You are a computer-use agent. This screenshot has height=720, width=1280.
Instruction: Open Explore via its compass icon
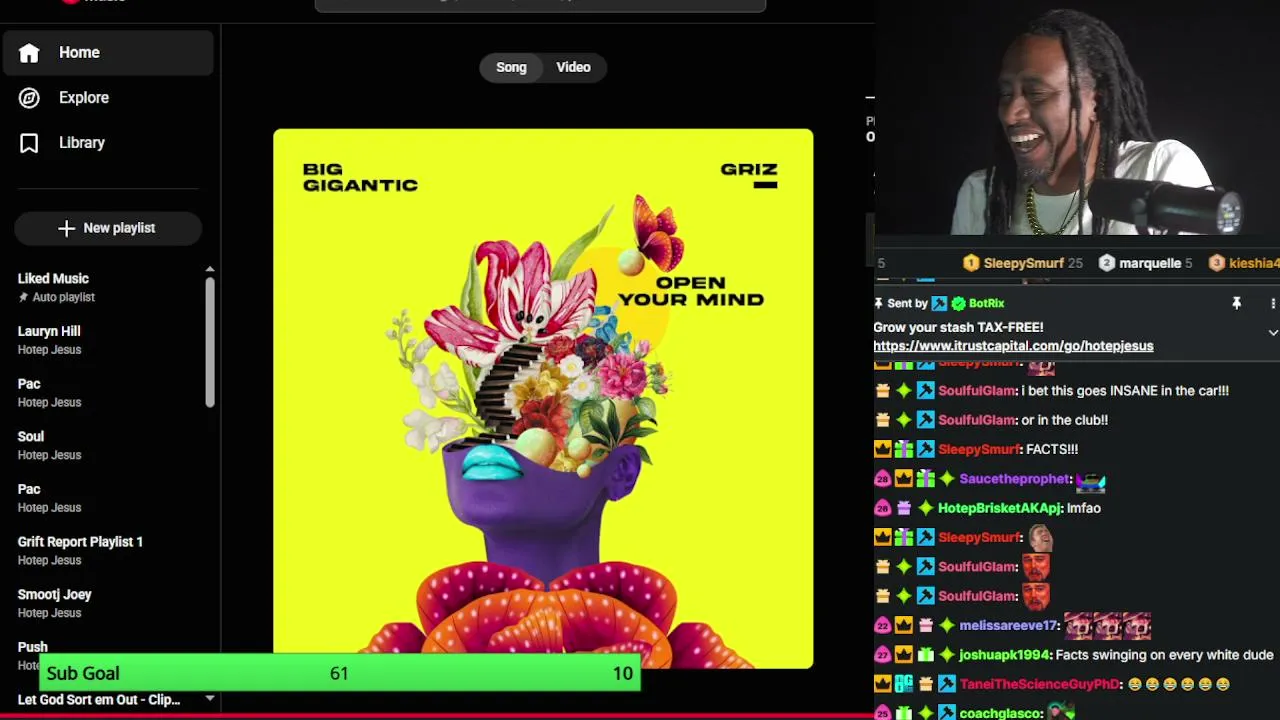pyautogui.click(x=29, y=98)
